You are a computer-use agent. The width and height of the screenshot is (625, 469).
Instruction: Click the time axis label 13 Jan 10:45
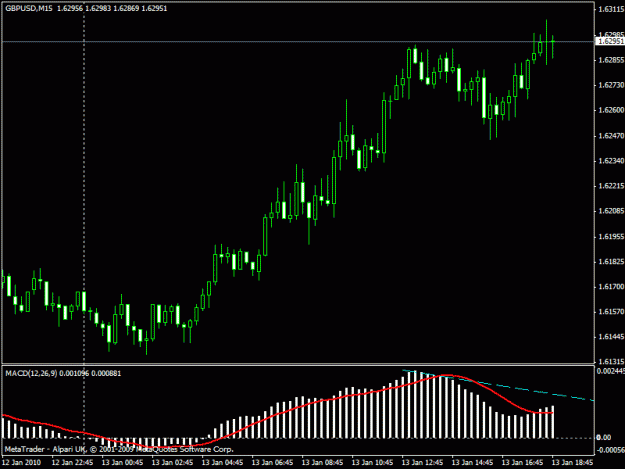[372, 463]
